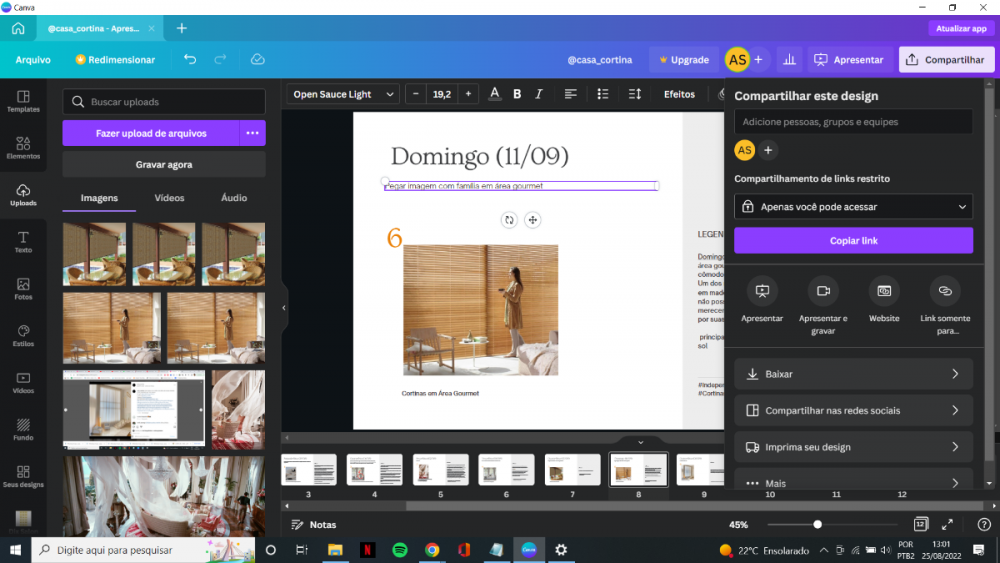
Task: Open the Open Sauce Light font dropdown
Action: [340, 94]
